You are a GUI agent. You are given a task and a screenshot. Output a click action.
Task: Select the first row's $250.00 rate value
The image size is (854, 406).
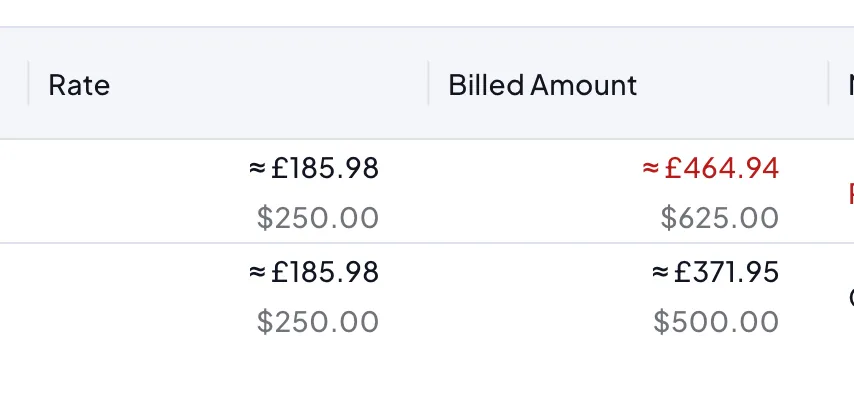pyautogui.click(x=318, y=217)
